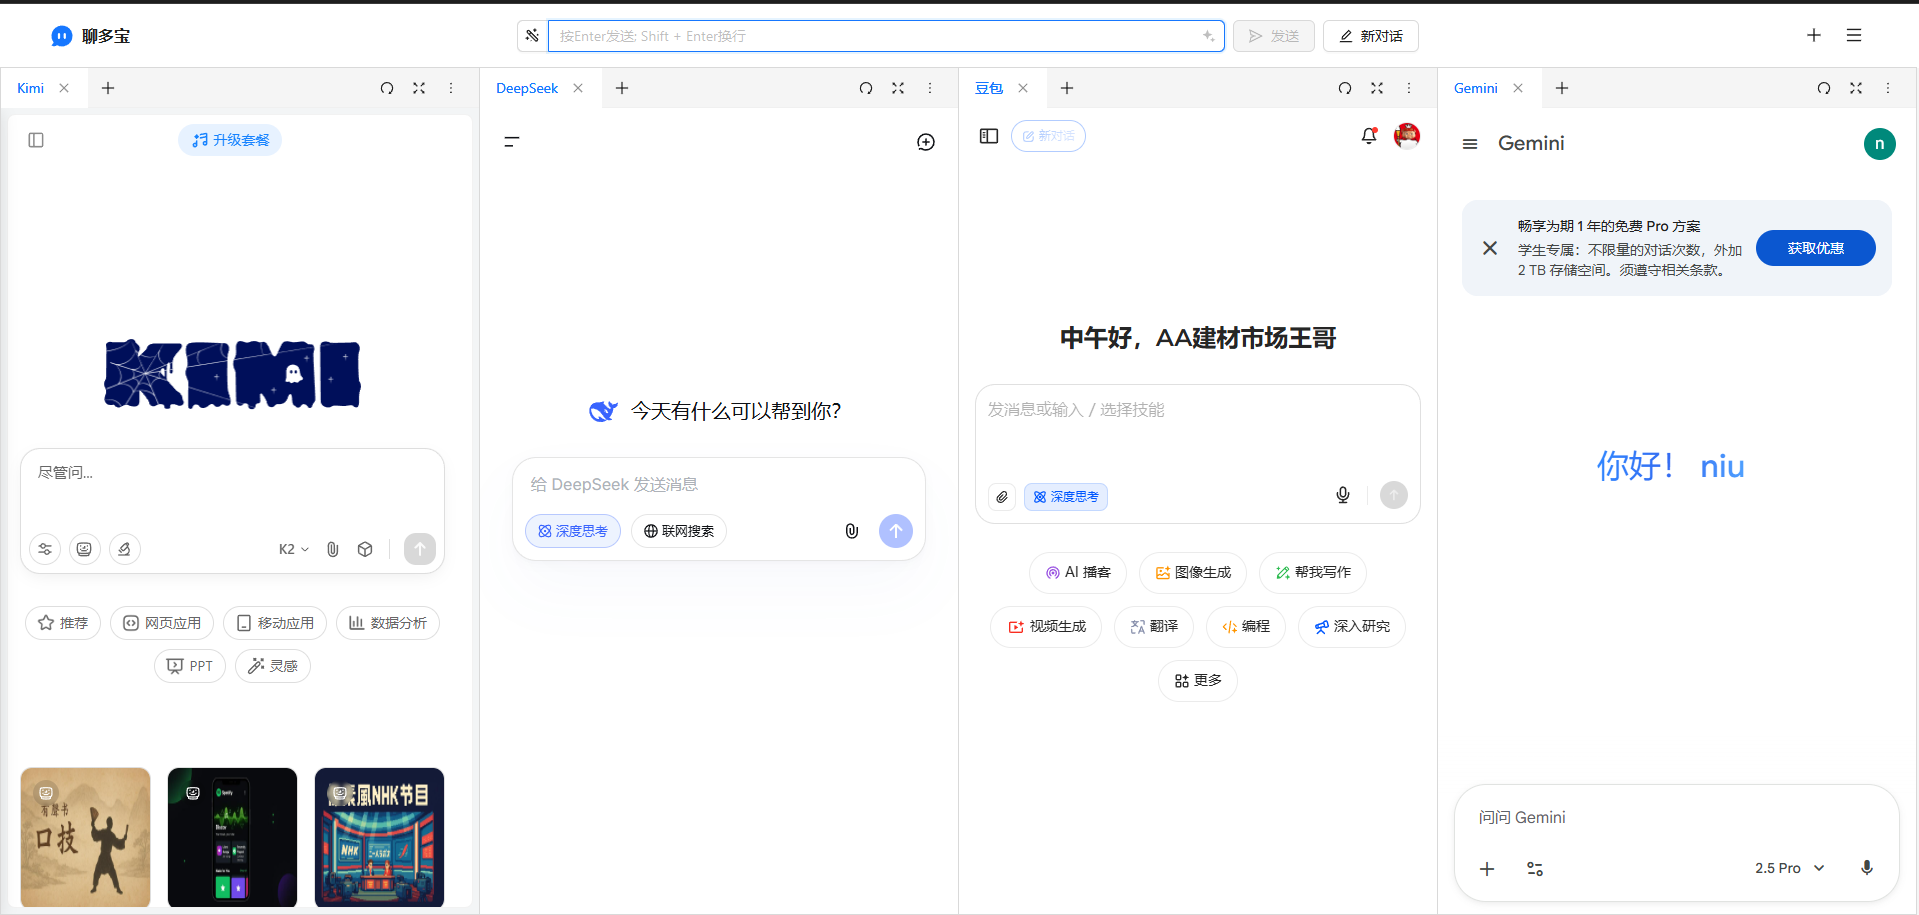Open the Gemini main menu hamburger icon

point(1469,143)
